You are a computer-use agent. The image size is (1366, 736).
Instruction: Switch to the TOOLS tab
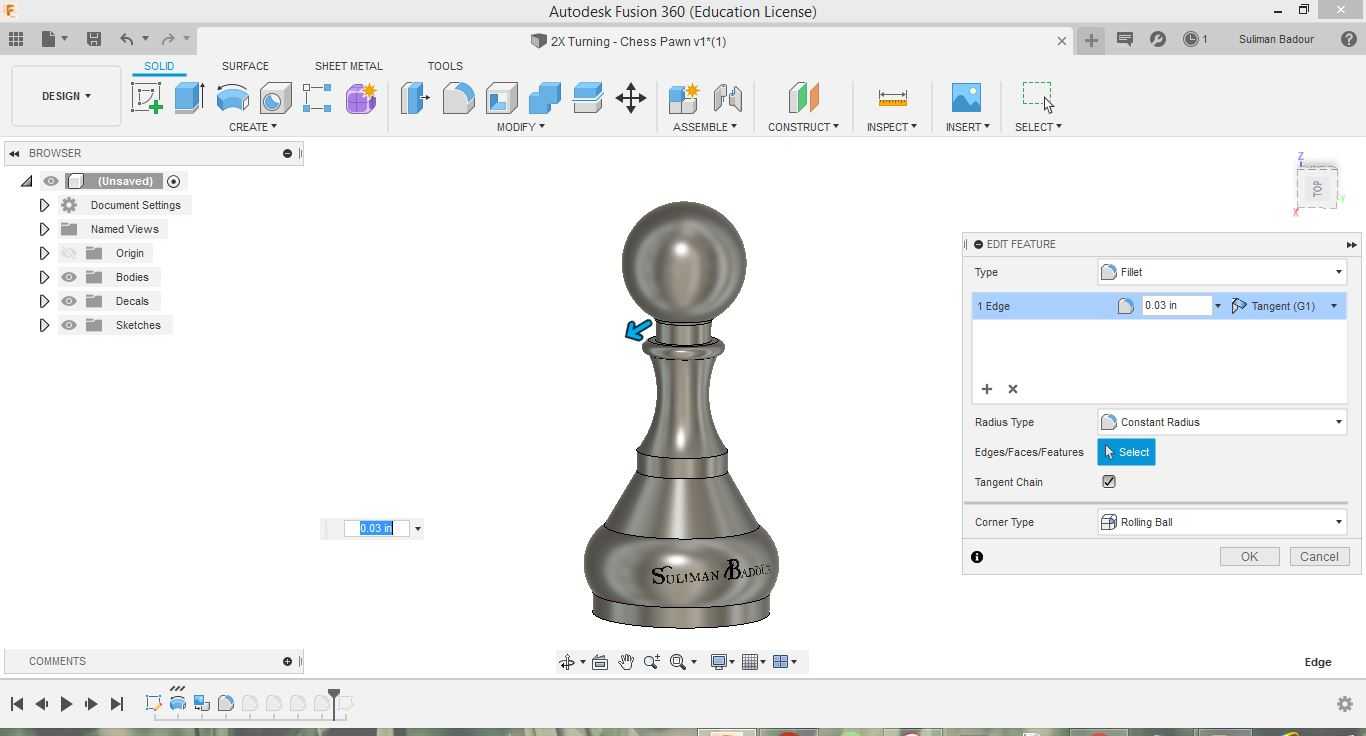coord(445,66)
